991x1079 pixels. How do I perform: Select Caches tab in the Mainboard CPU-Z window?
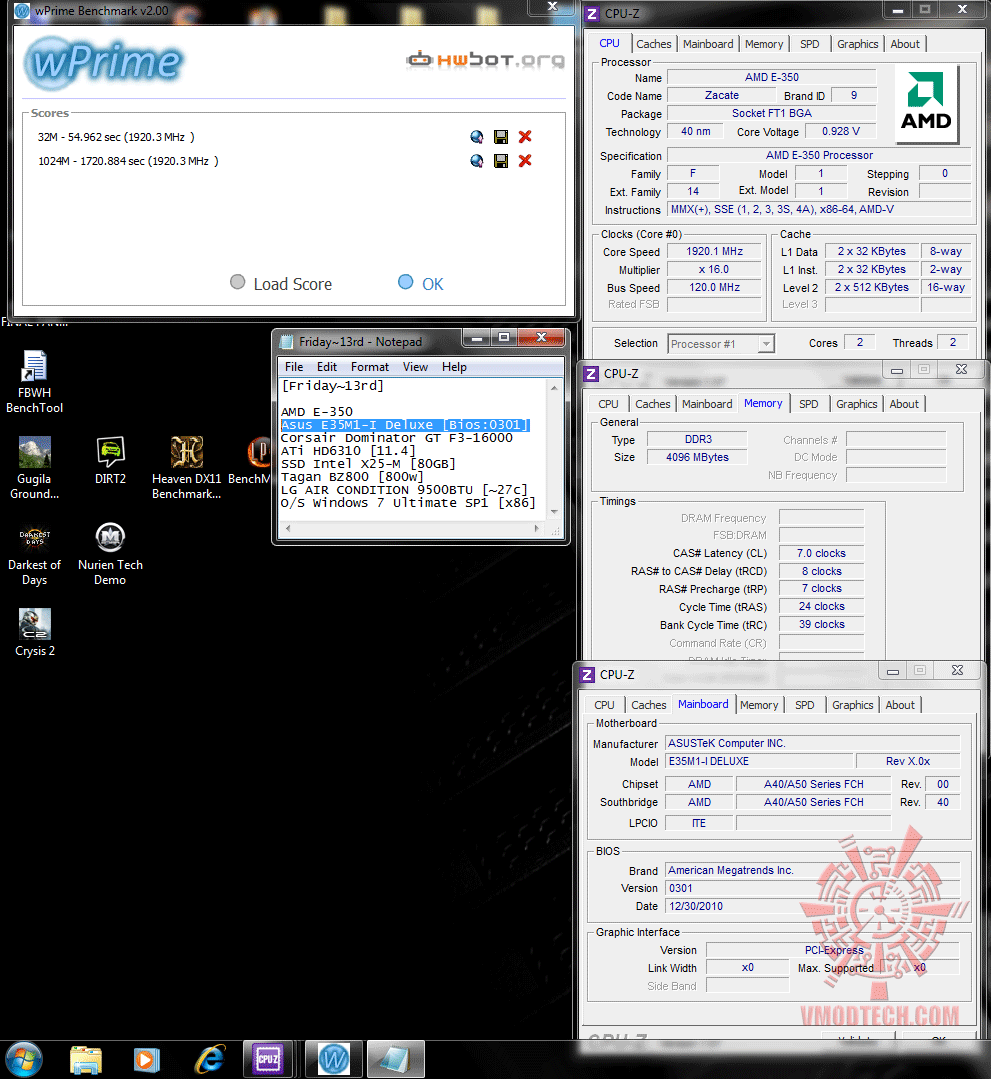[649, 705]
